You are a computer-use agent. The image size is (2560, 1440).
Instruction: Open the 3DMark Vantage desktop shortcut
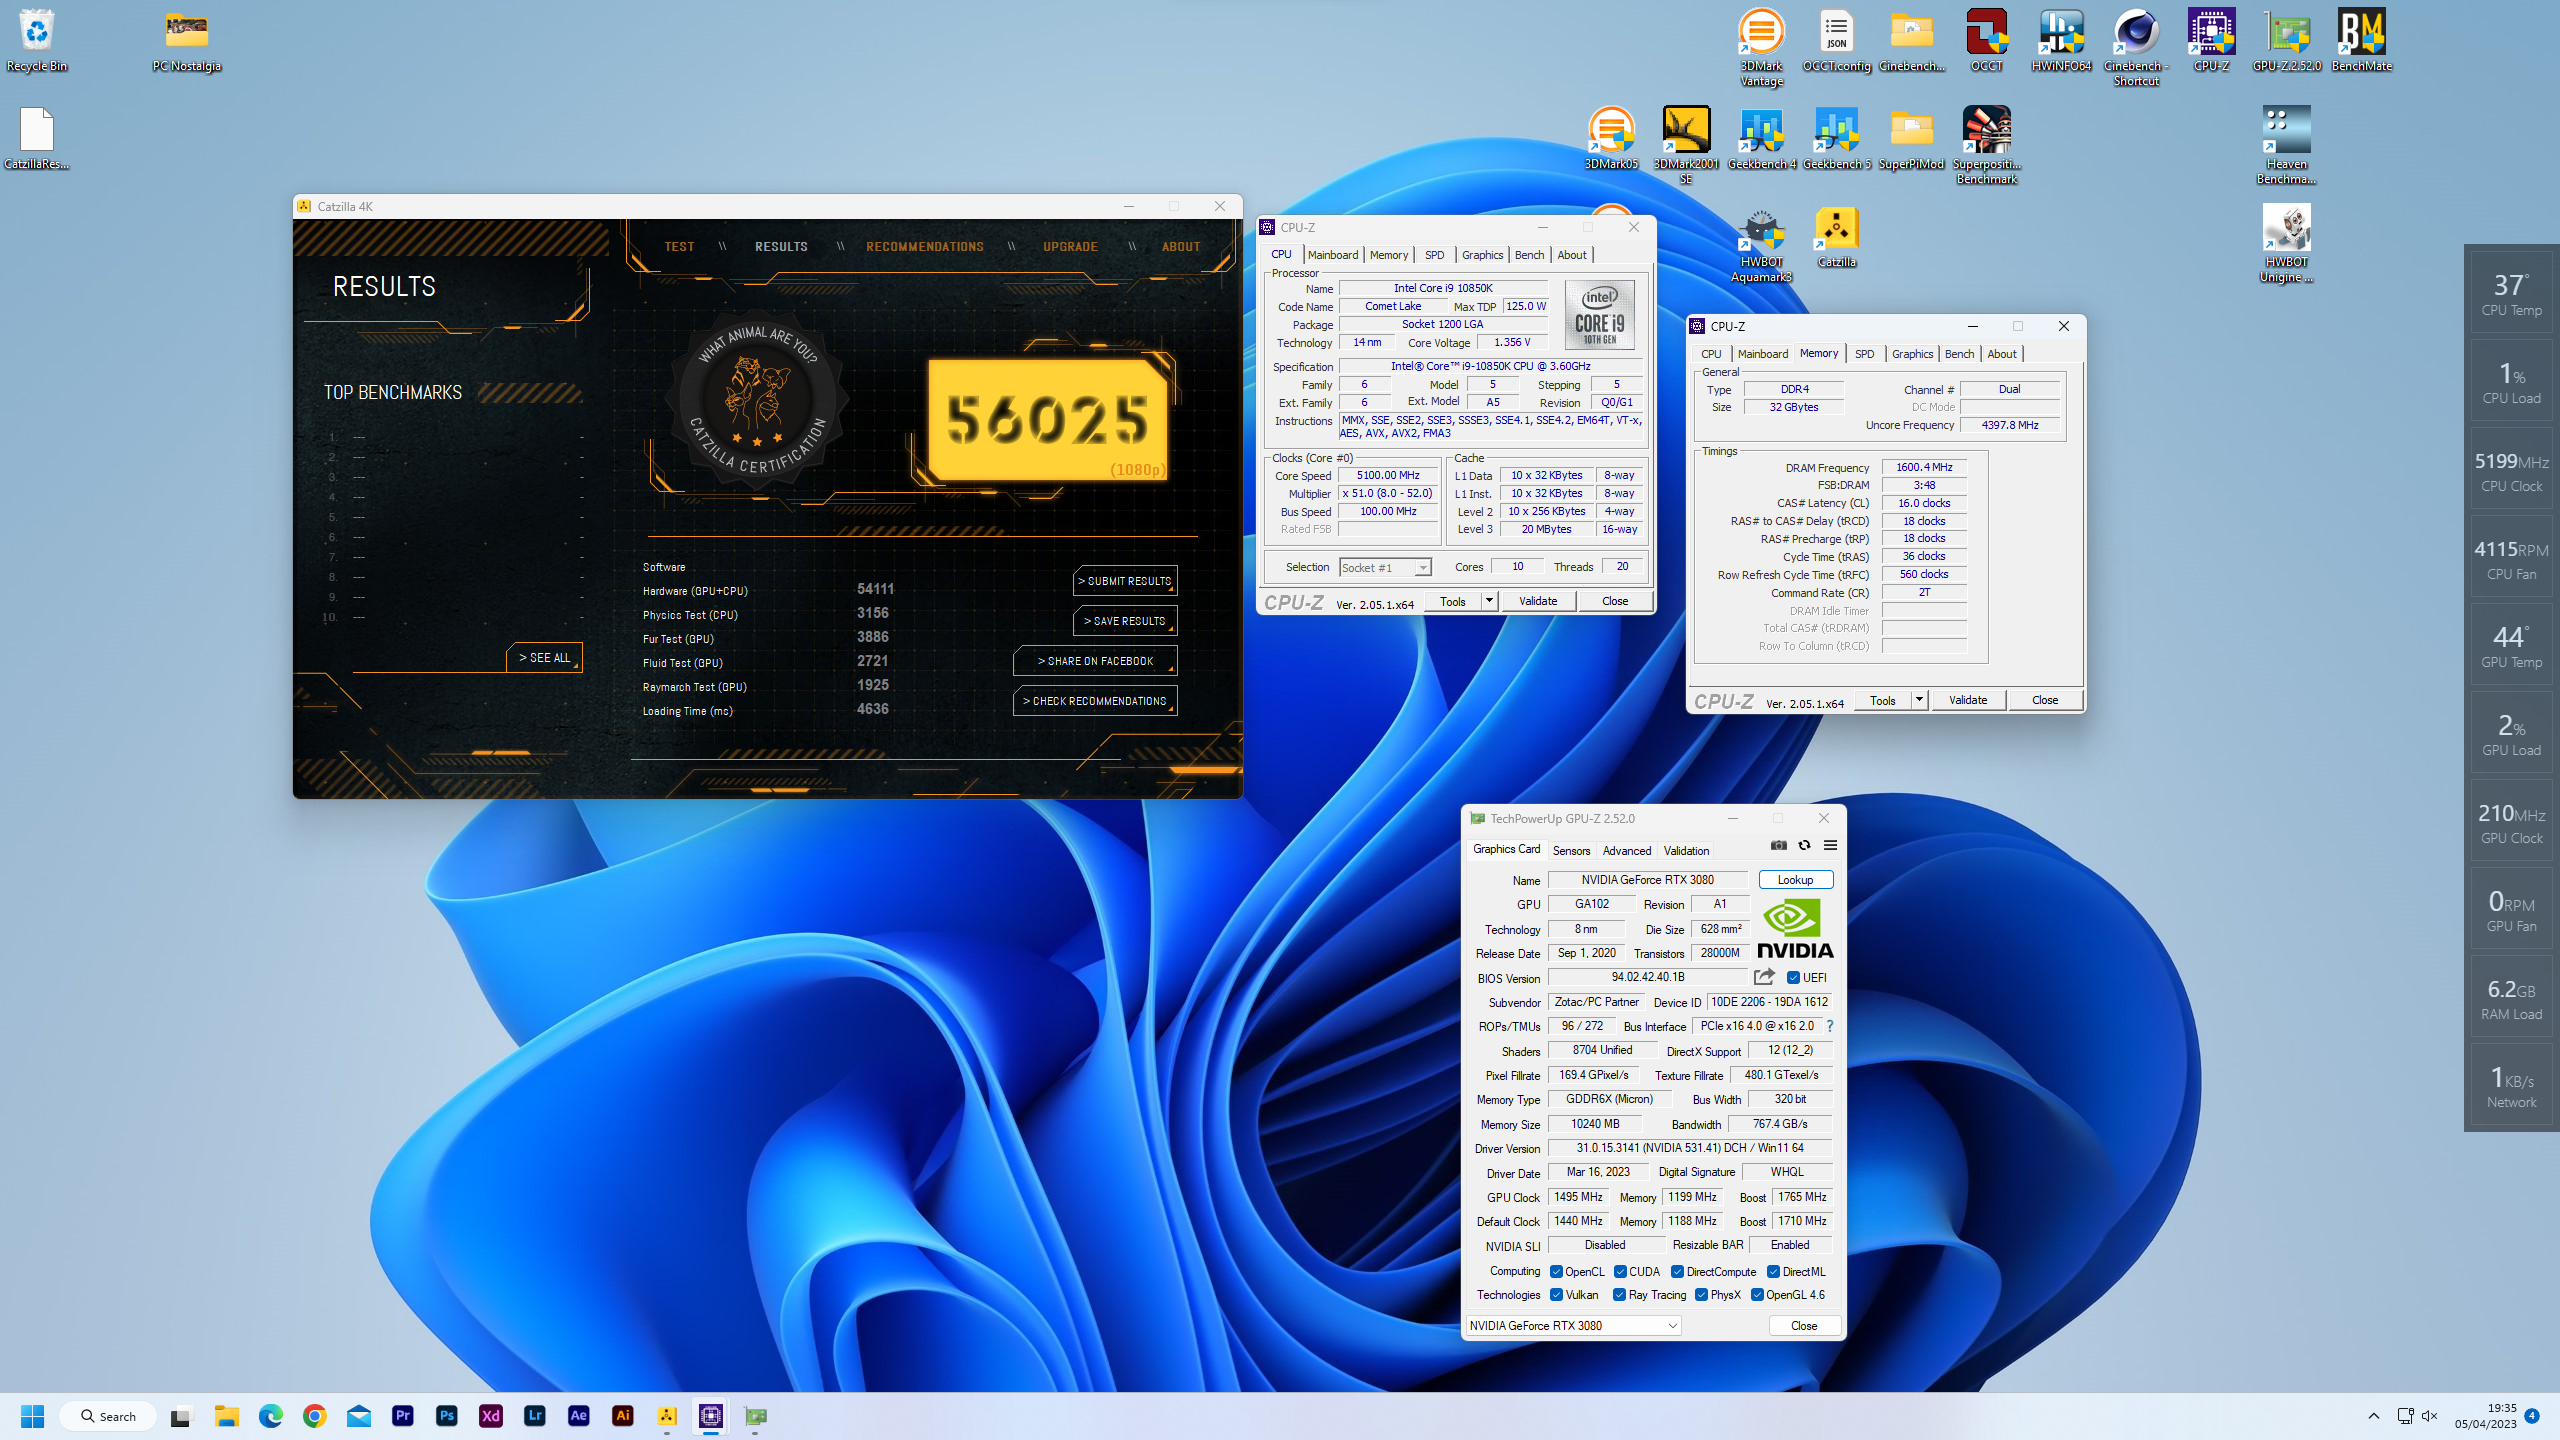pos(1761,47)
